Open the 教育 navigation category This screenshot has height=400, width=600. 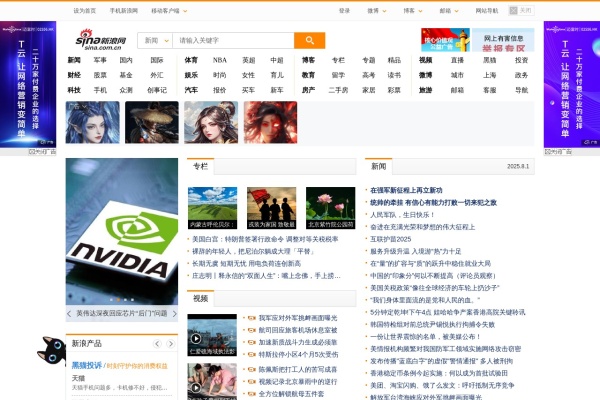tap(308, 75)
